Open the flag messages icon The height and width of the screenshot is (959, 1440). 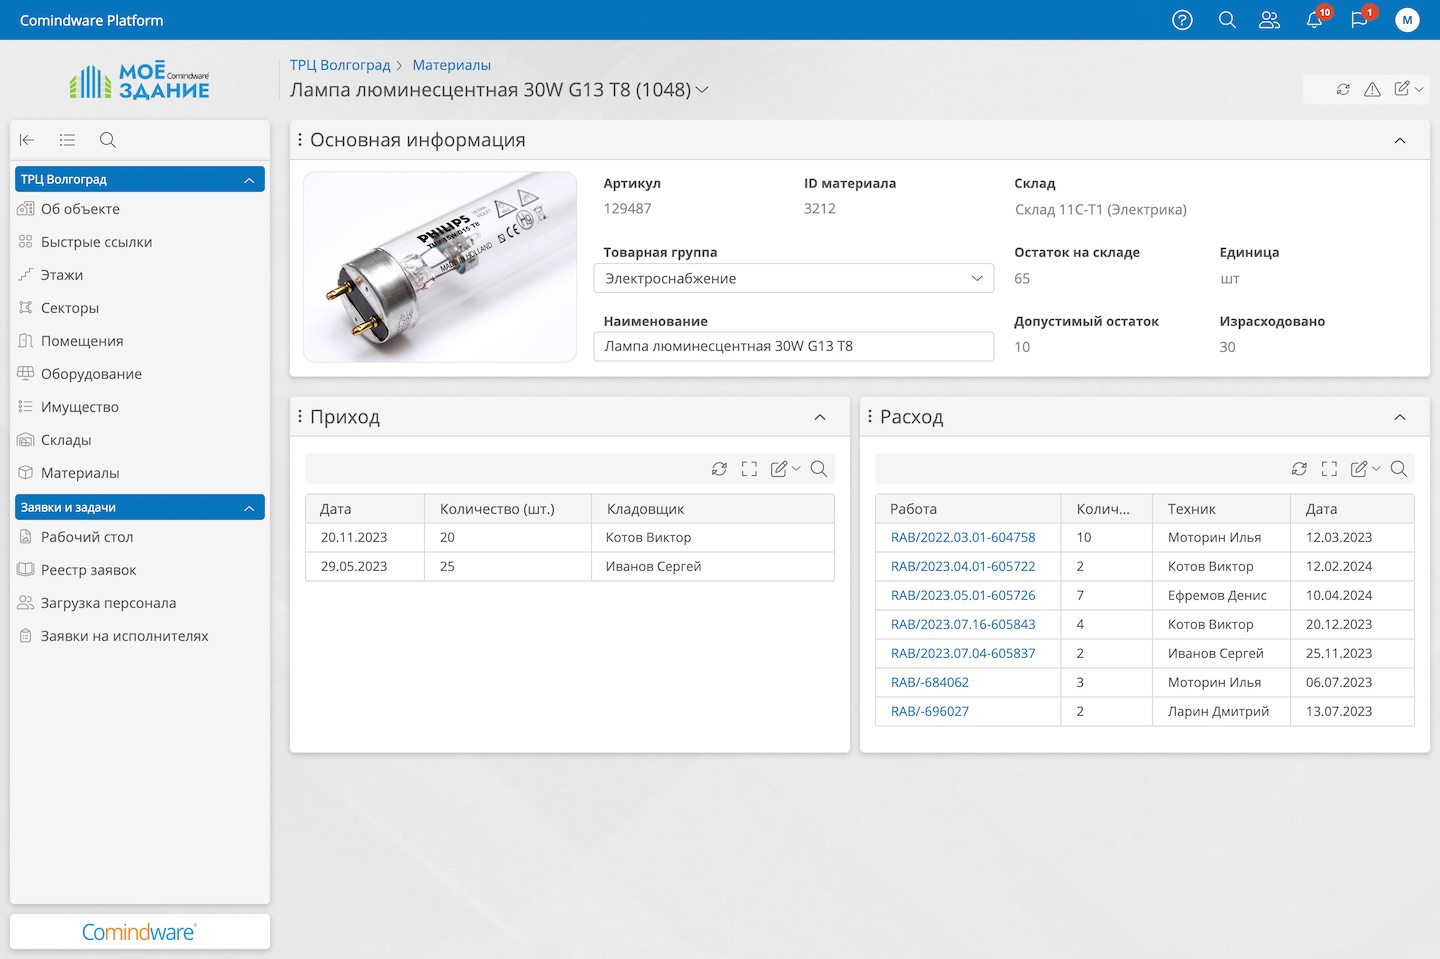click(x=1359, y=20)
